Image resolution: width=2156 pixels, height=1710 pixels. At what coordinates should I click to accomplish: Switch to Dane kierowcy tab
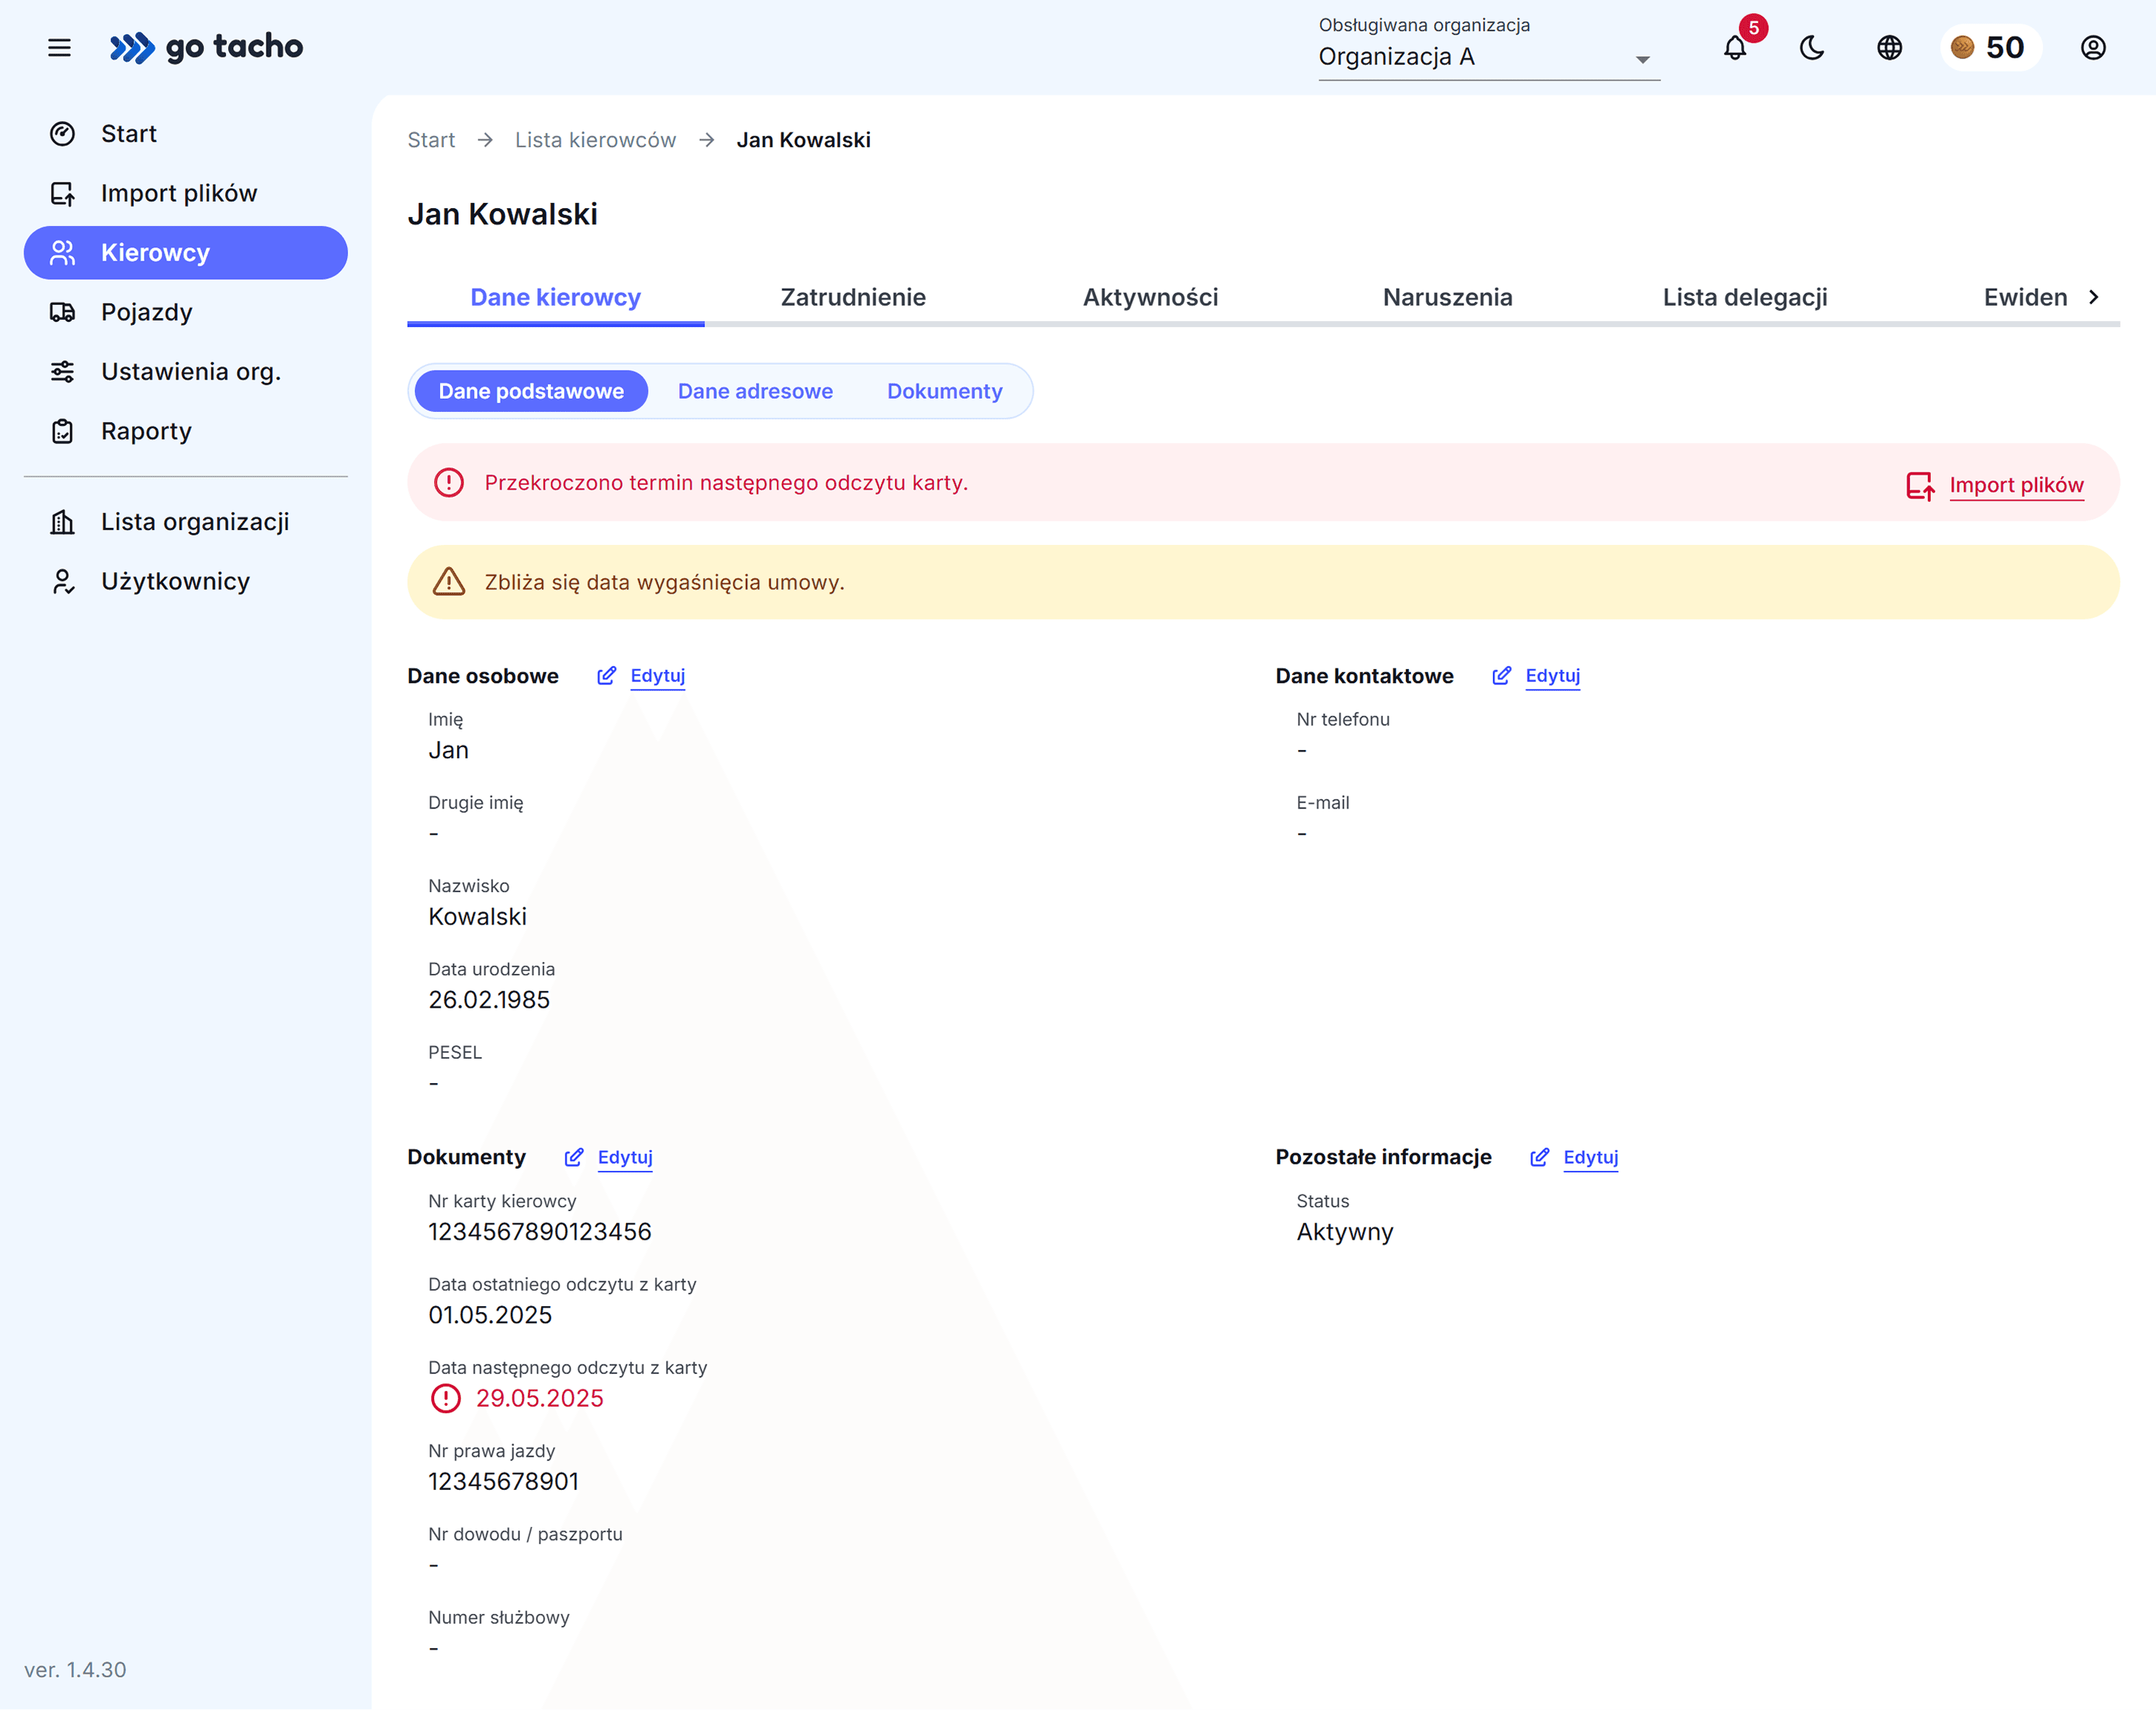point(555,297)
